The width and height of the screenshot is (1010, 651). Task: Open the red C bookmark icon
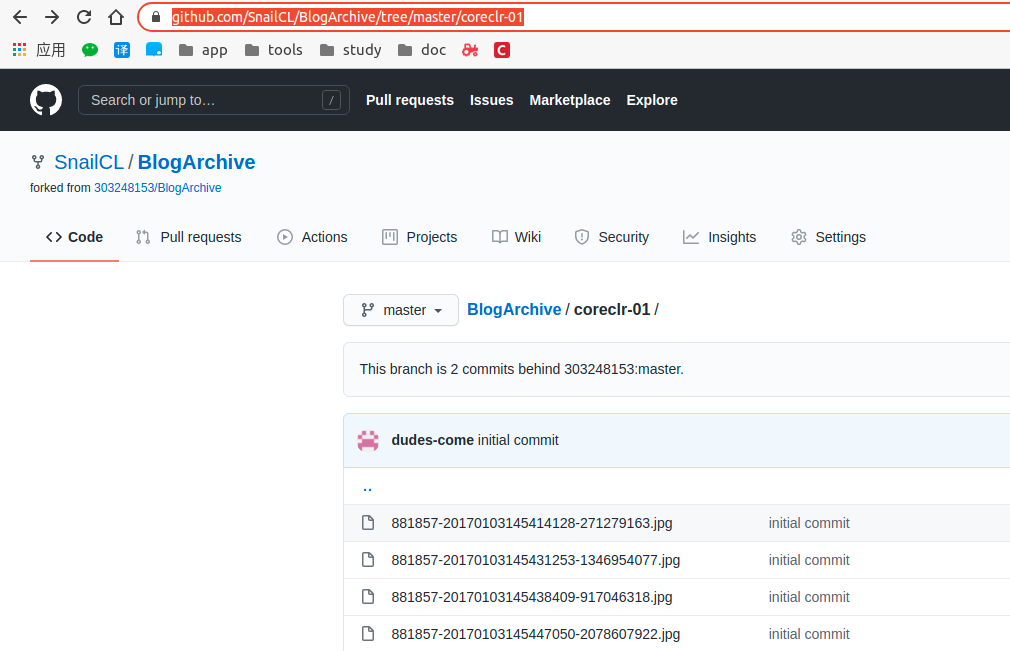(502, 50)
